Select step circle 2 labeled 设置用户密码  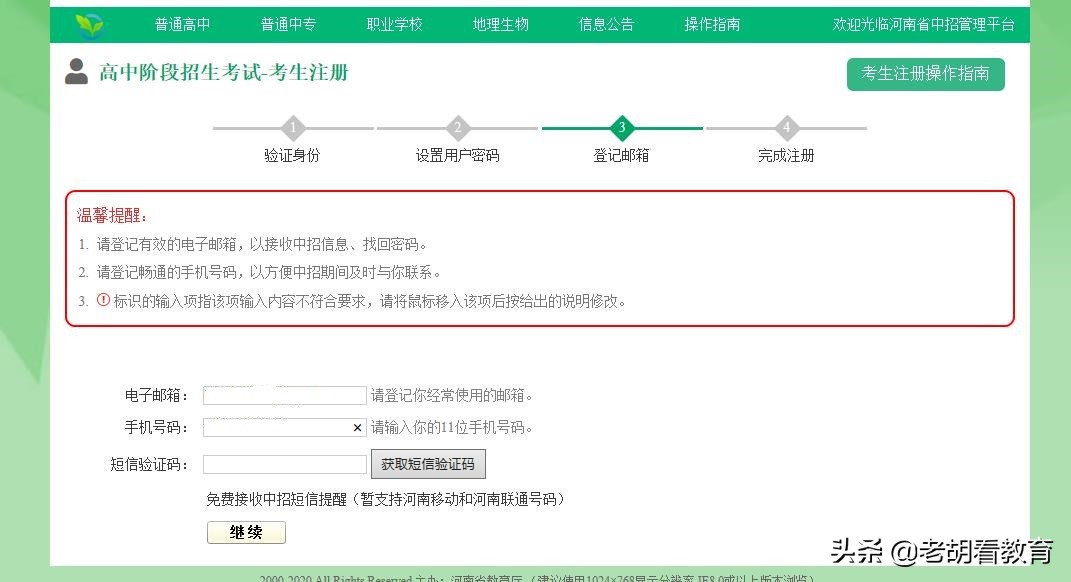coord(457,128)
